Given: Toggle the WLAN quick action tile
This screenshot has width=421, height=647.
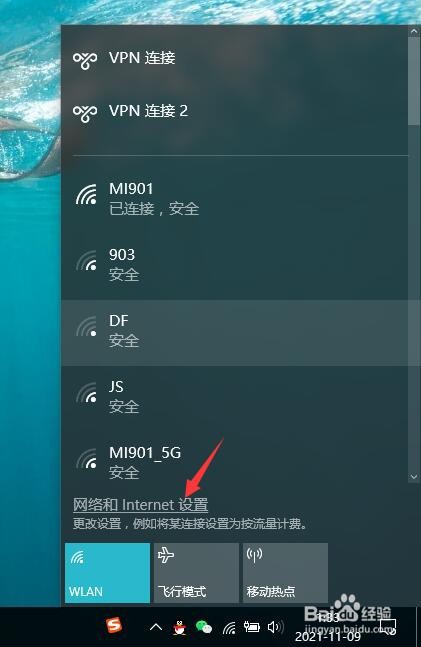Looking at the screenshot, I should [x=107, y=573].
